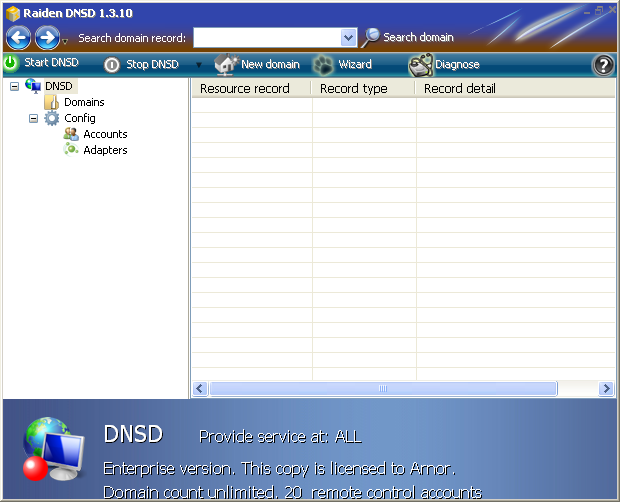Click the Search domain label
620x502 pixels.
[x=418, y=37]
